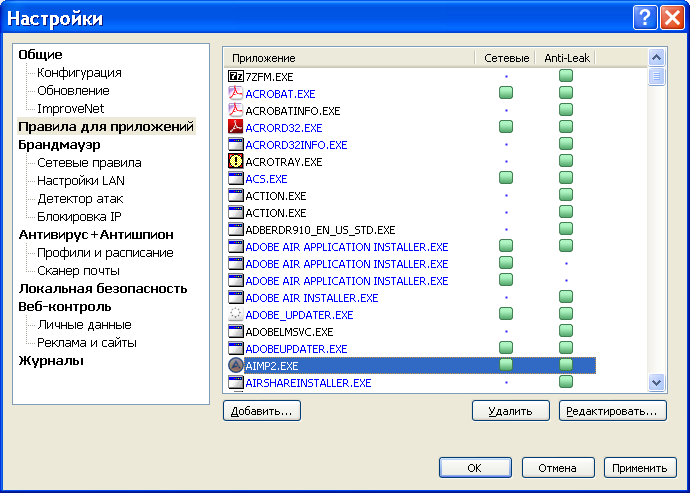Click the scrollbar down arrow of the application list

657,383
